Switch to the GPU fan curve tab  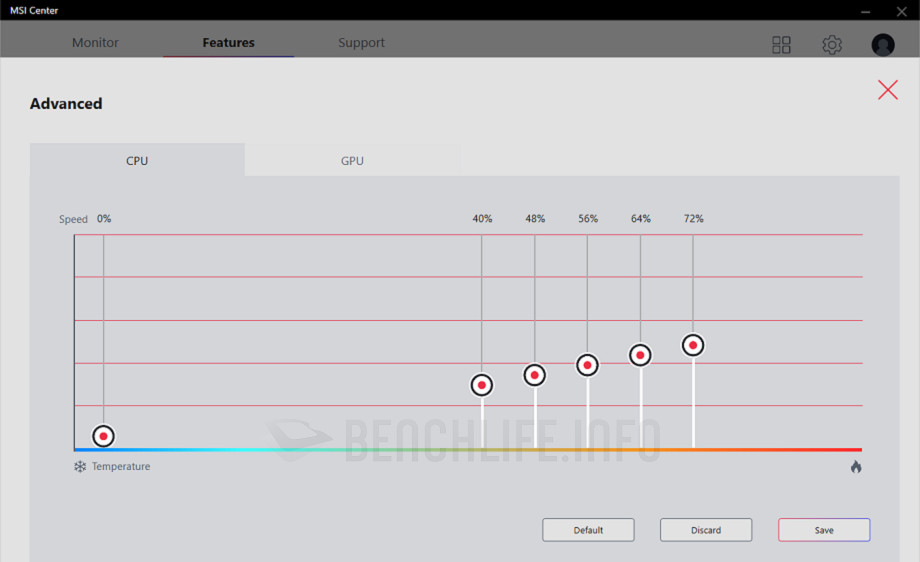coord(352,160)
